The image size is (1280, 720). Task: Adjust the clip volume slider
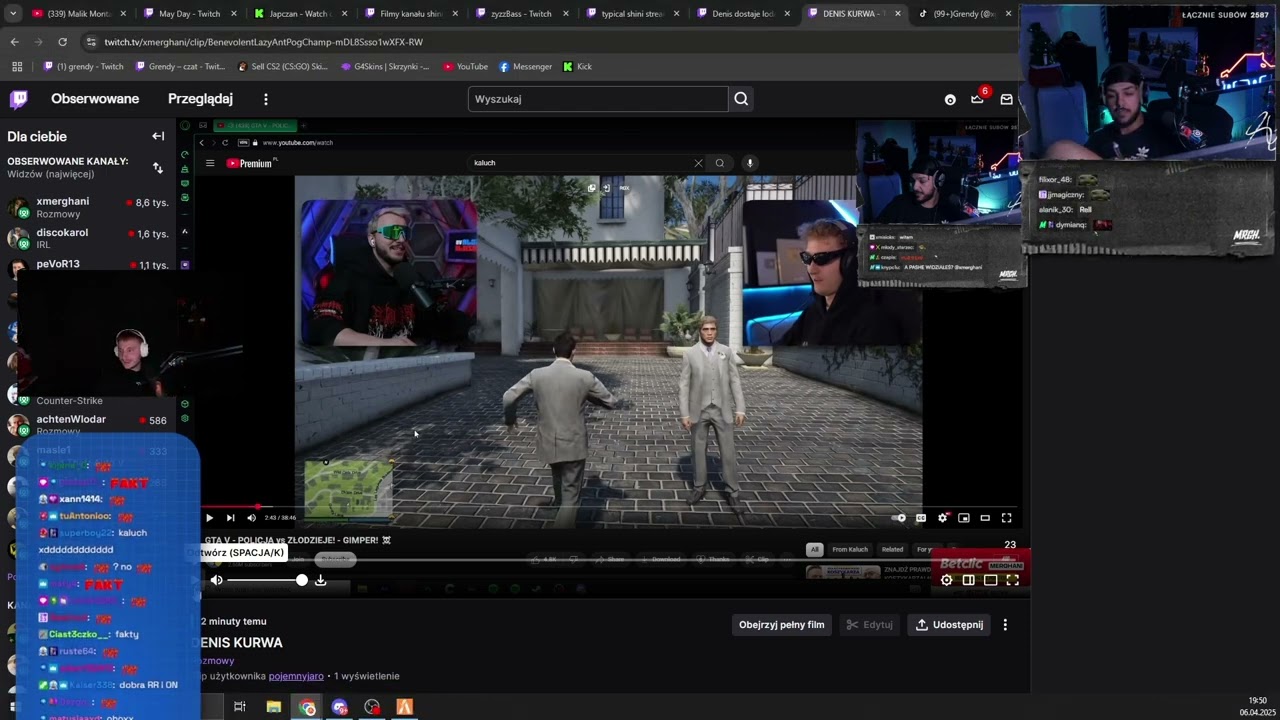(x=267, y=580)
